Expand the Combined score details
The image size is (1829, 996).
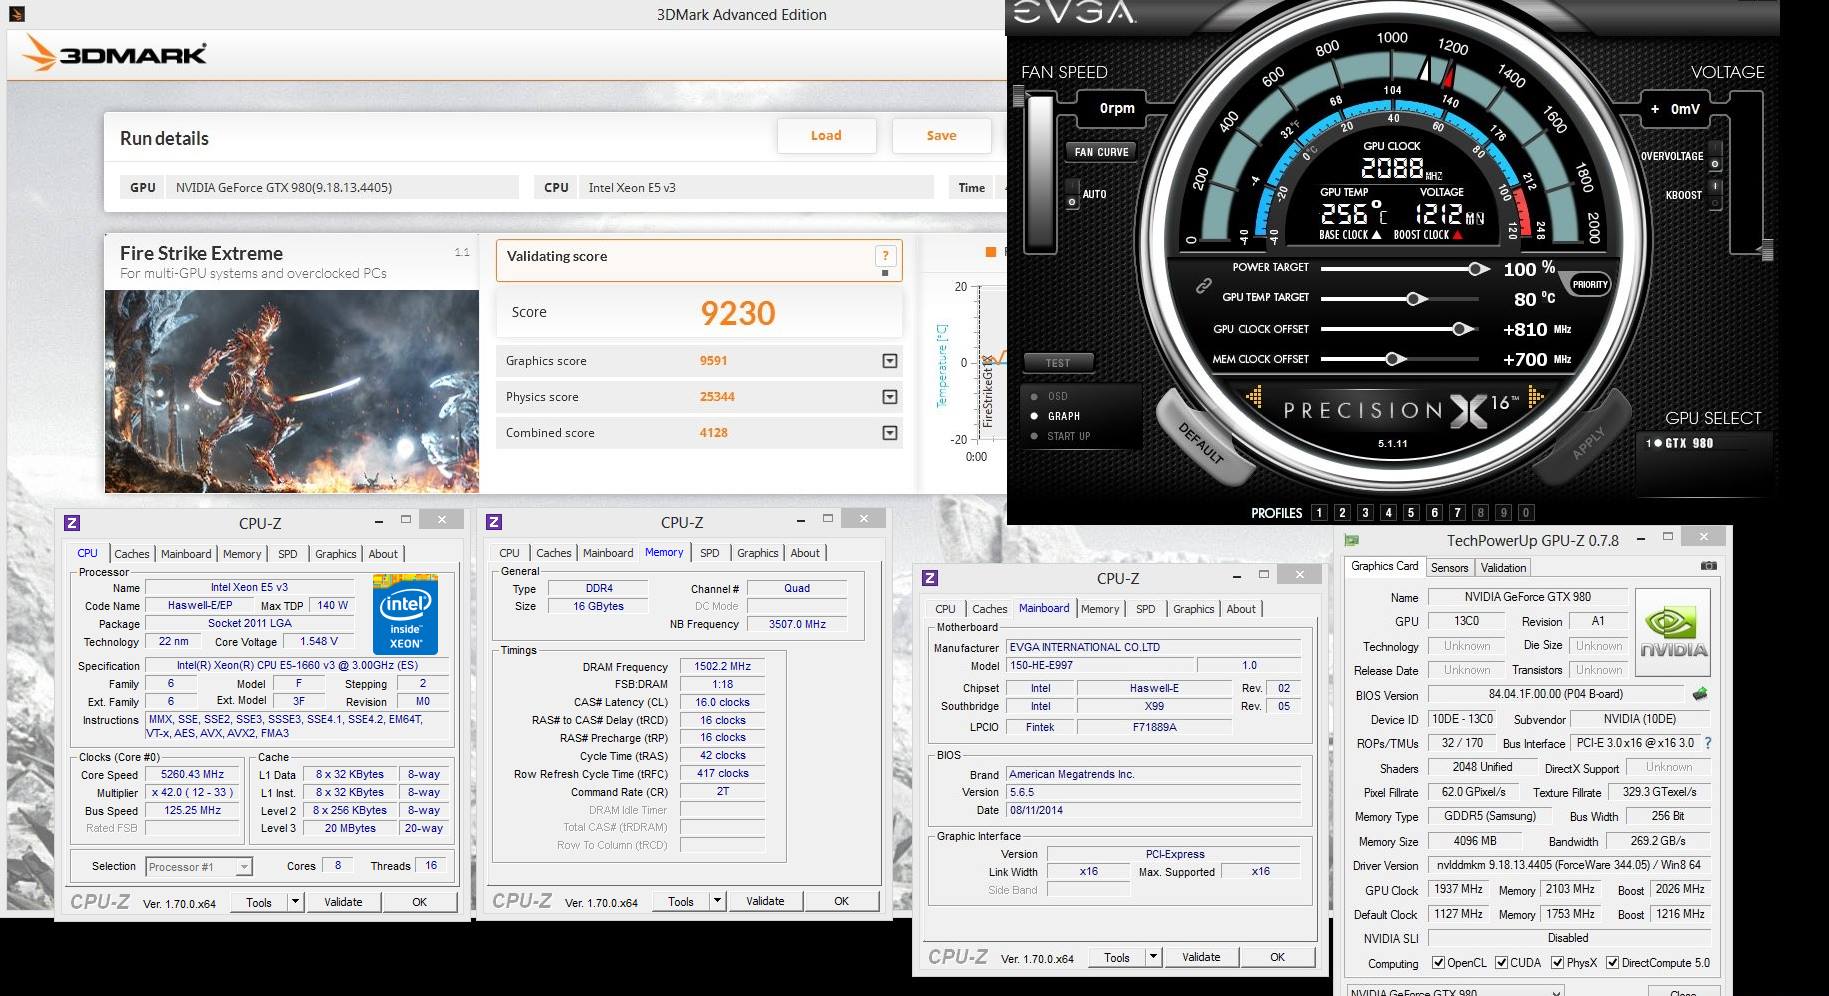coord(890,433)
